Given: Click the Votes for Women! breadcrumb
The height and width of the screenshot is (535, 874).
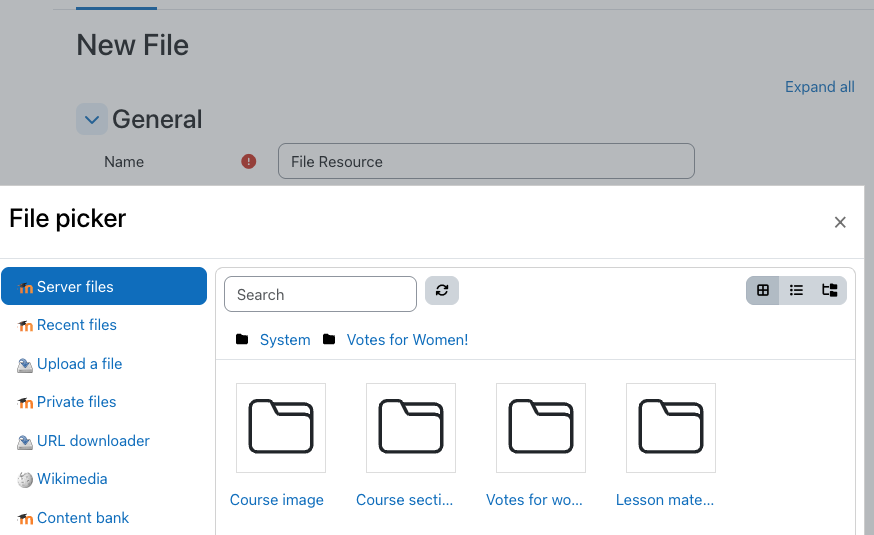Looking at the screenshot, I should click(x=407, y=340).
